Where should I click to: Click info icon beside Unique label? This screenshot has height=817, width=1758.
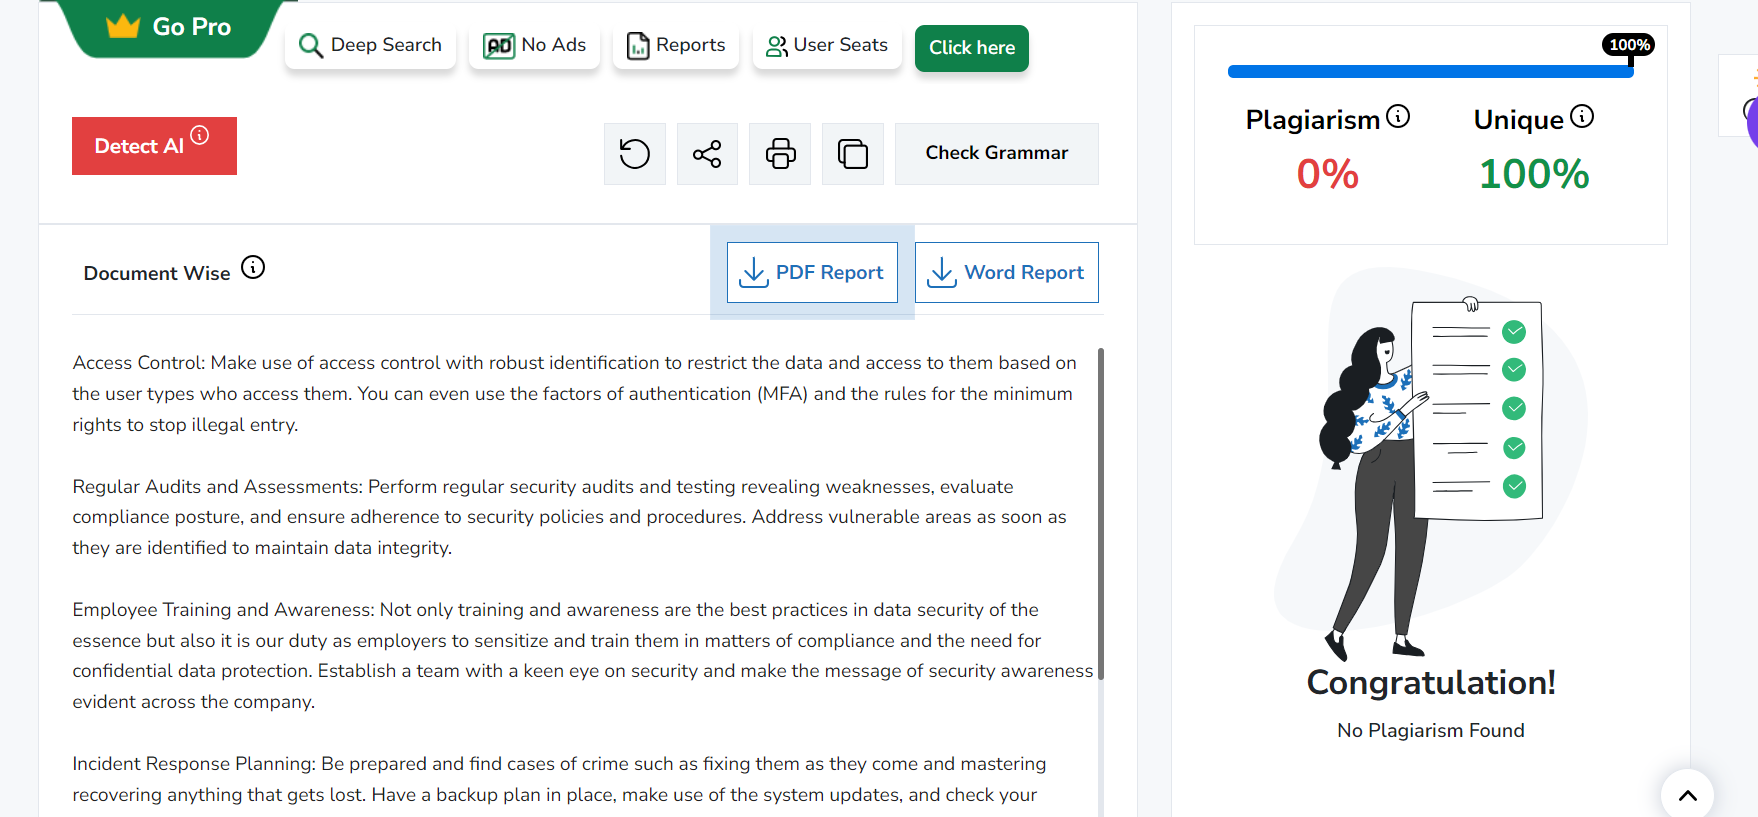point(1582,117)
